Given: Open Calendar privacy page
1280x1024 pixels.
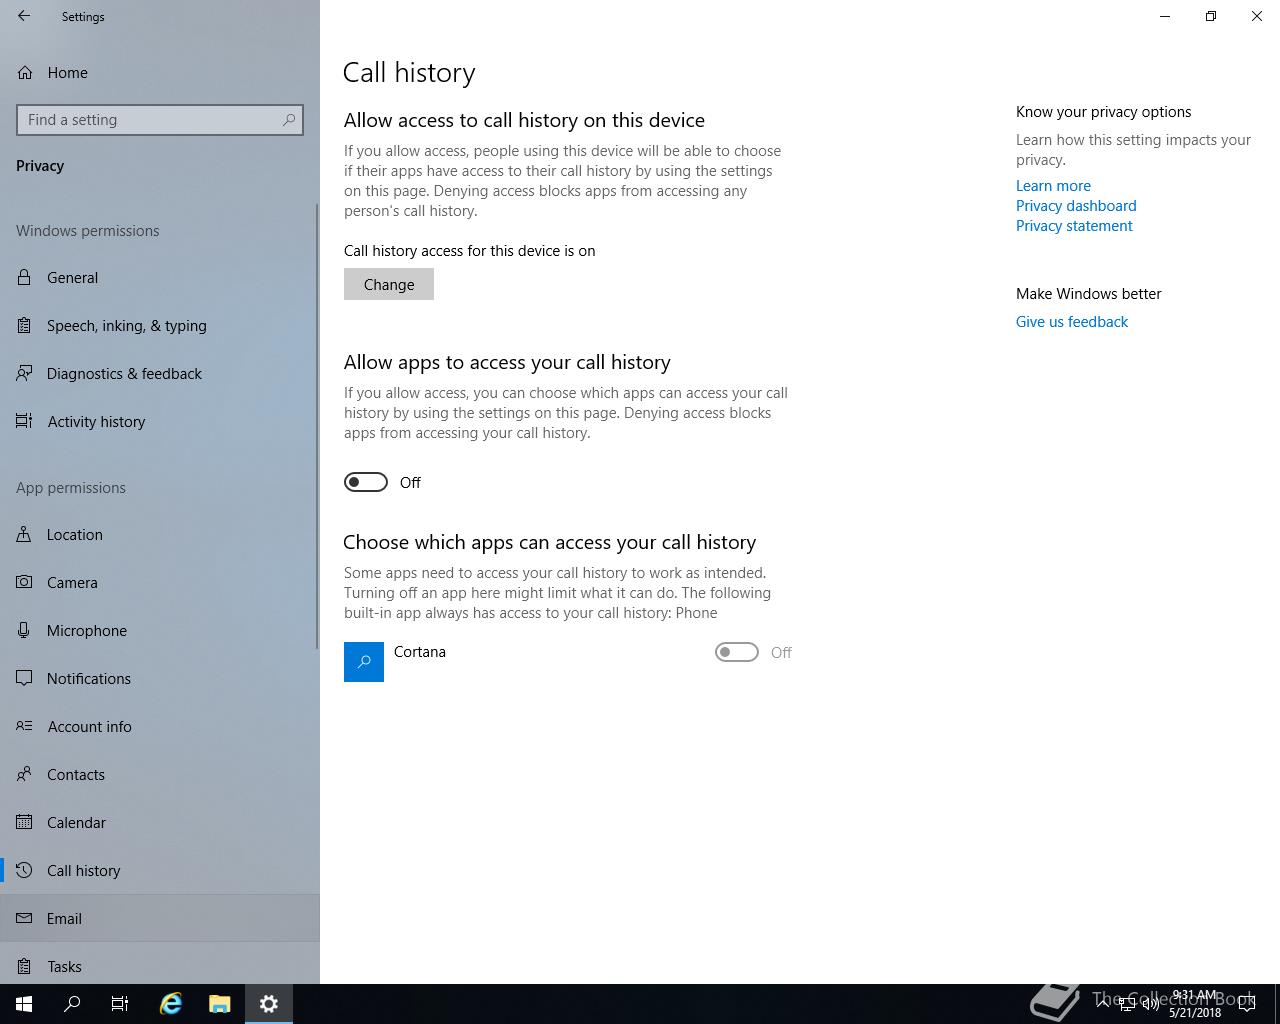Looking at the screenshot, I should [x=158, y=822].
